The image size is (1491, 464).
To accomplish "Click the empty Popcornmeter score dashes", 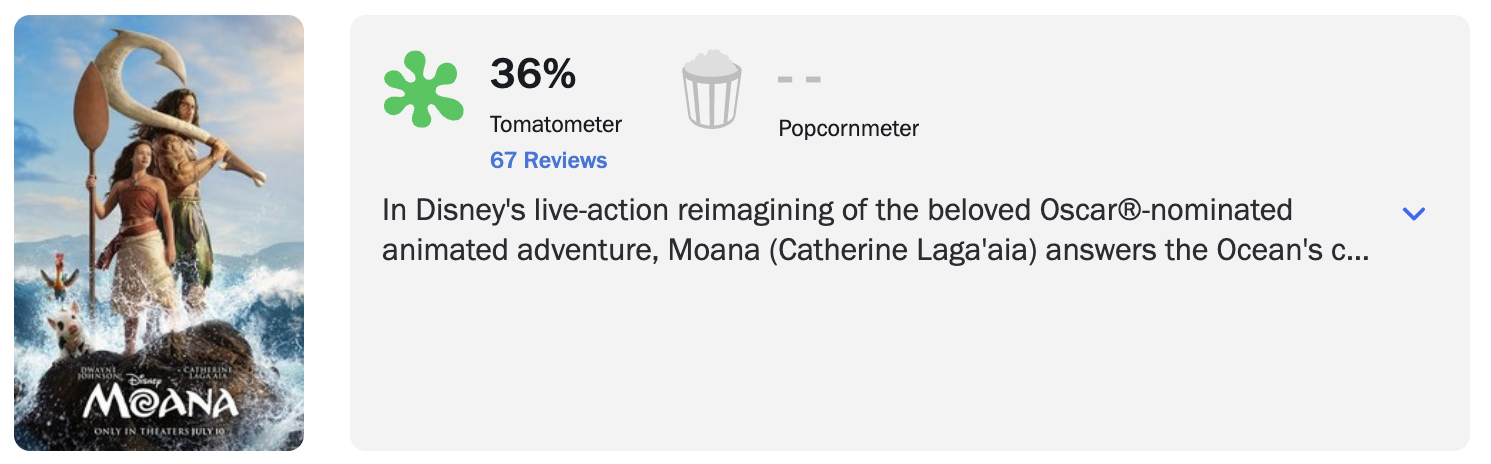I will [x=799, y=79].
